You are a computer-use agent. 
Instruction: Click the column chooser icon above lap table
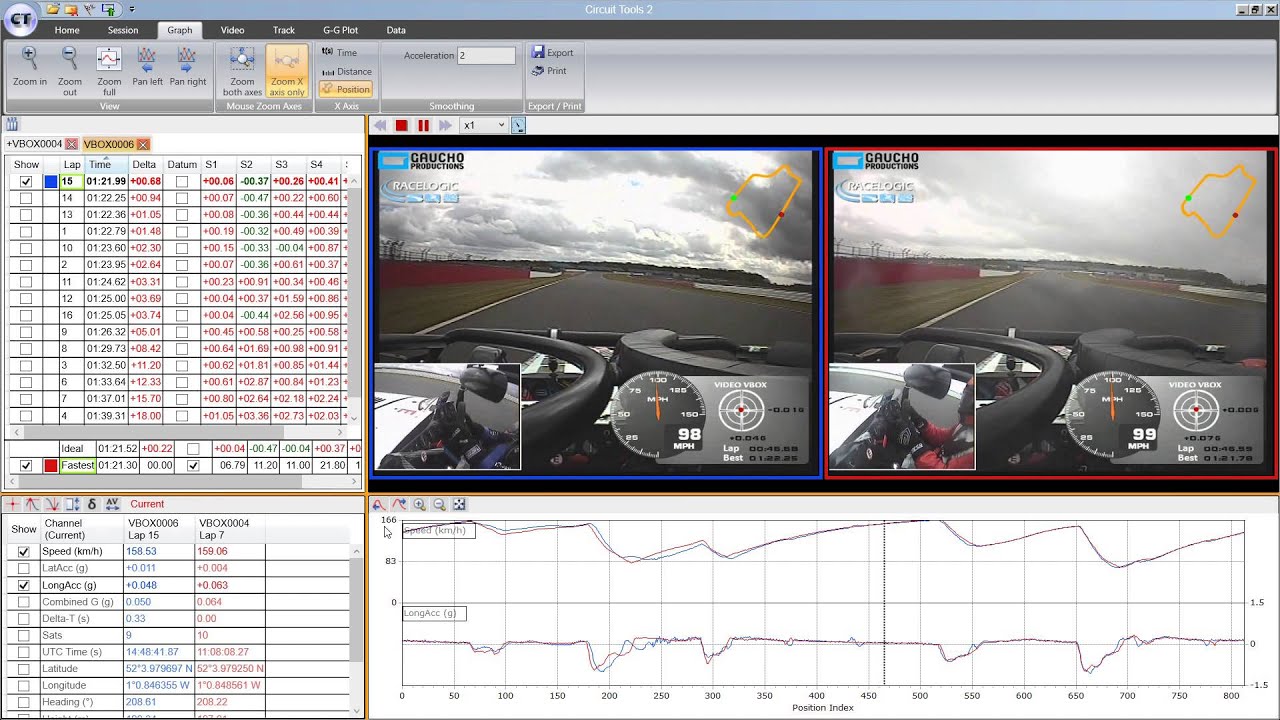tap(12, 125)
